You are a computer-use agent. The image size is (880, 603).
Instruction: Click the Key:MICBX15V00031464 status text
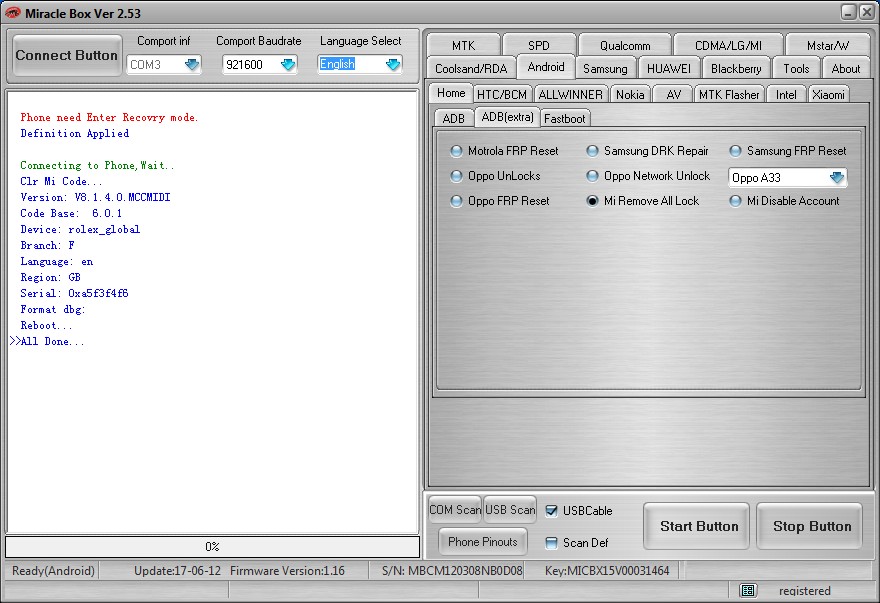(x=607, y=570)
